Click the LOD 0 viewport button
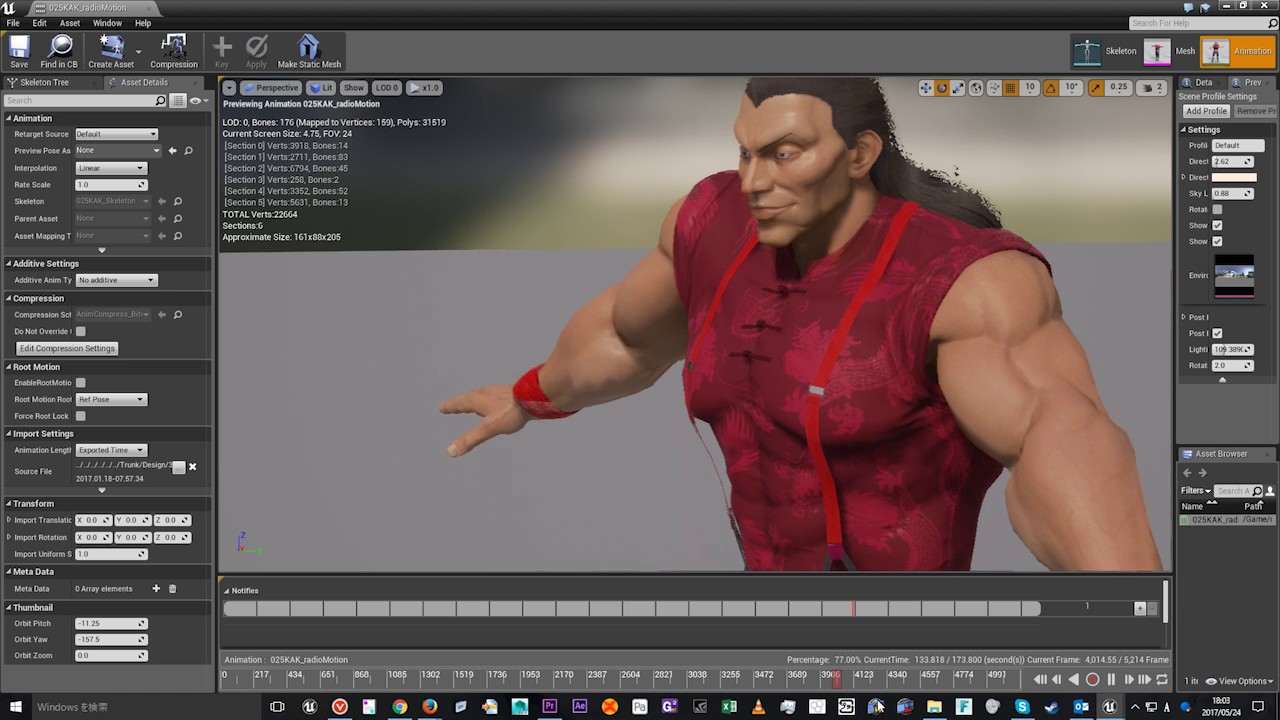The width and height of the screenshot is (1280, 720). (x=387, y=88)
